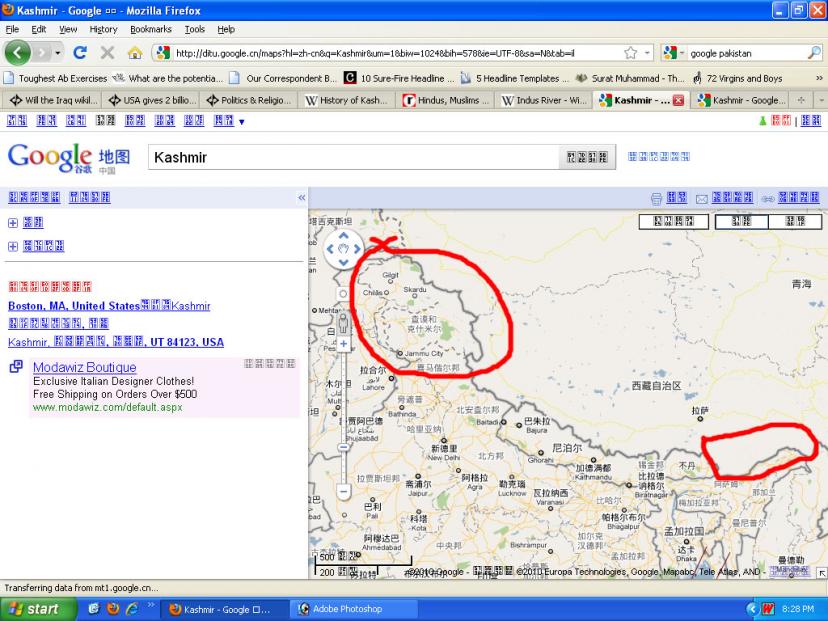The width and height of the screenshot is (828, 621).
Task: Zoom out with the map minus button
Action: (x=343, y=492)
